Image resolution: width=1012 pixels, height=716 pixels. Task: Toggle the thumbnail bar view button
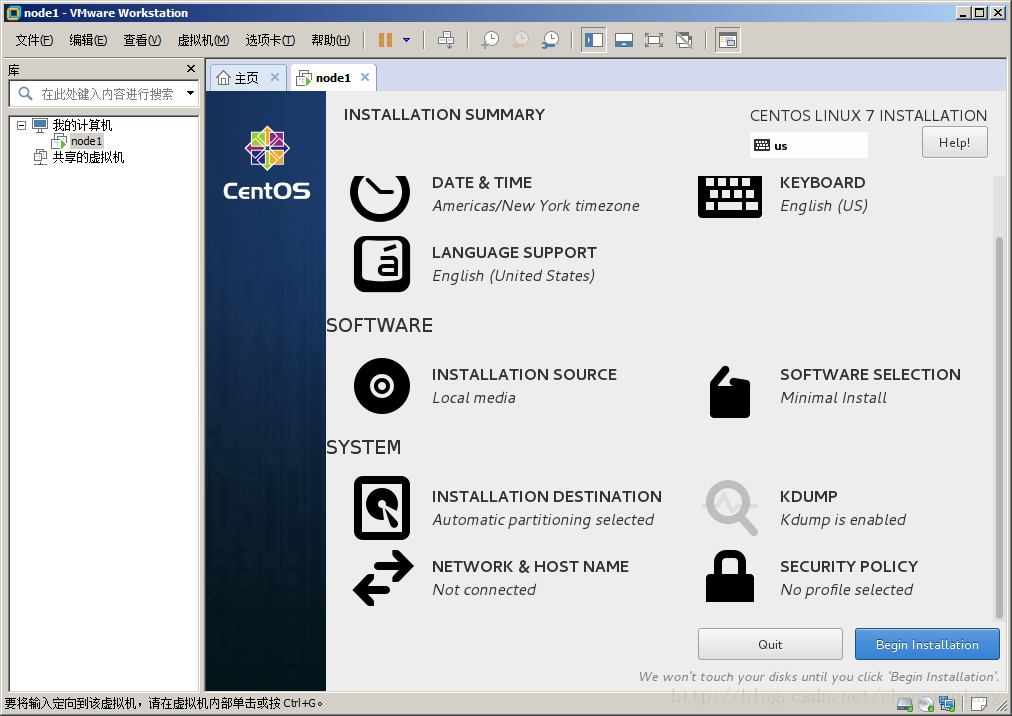click(623, 40)
